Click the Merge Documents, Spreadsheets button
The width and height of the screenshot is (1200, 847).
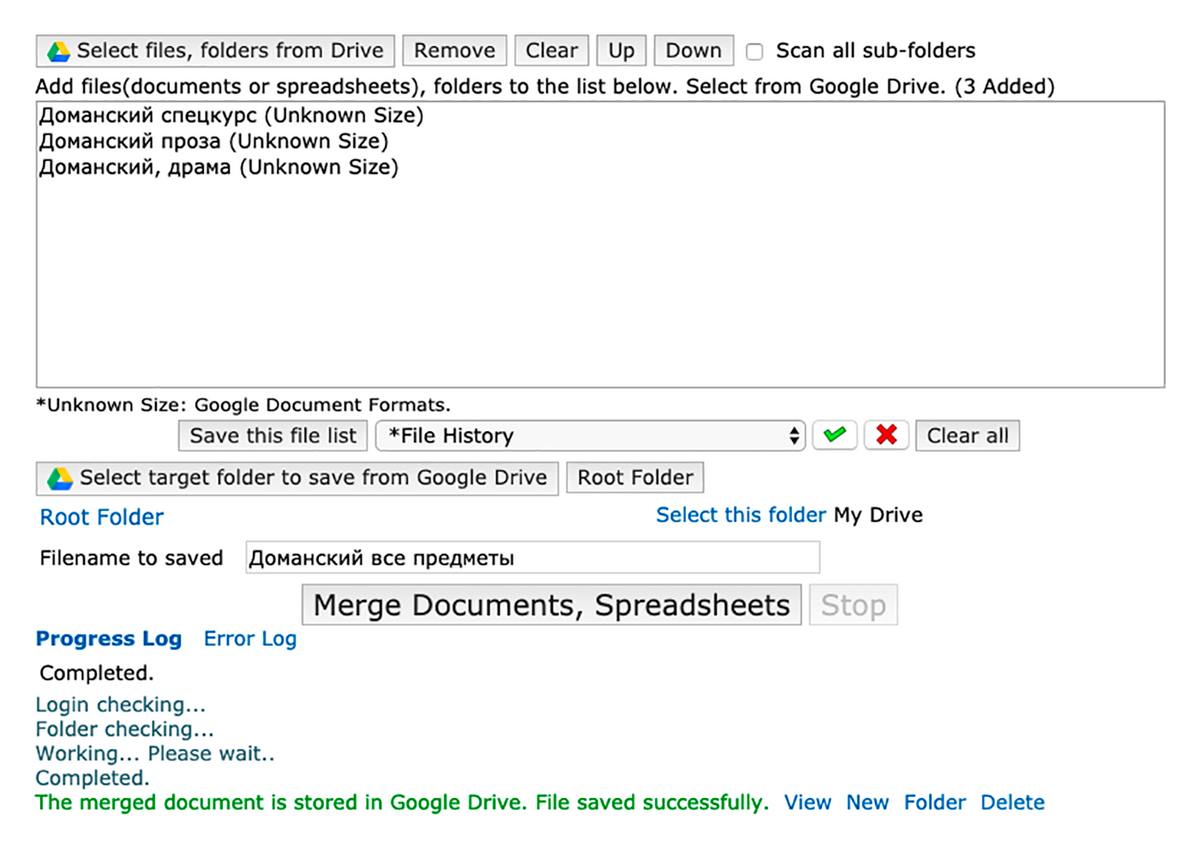point(551,606)
